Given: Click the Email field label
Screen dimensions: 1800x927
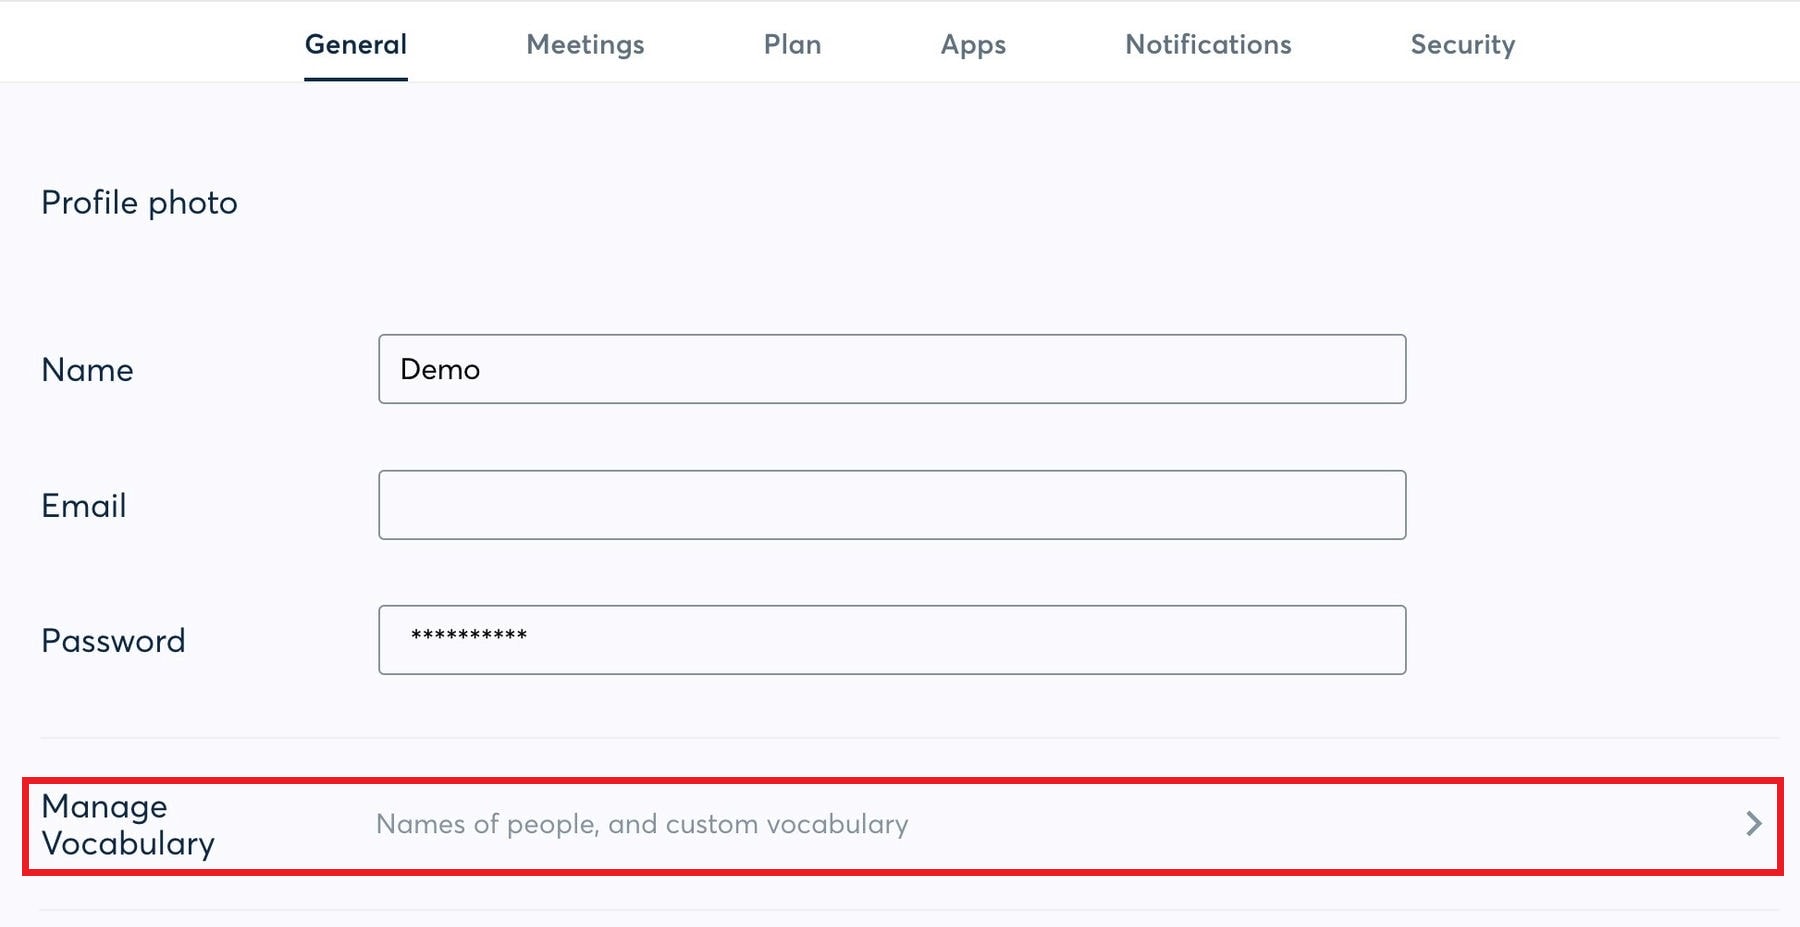Looking at the screenshot, I should (x=84, y=505).
